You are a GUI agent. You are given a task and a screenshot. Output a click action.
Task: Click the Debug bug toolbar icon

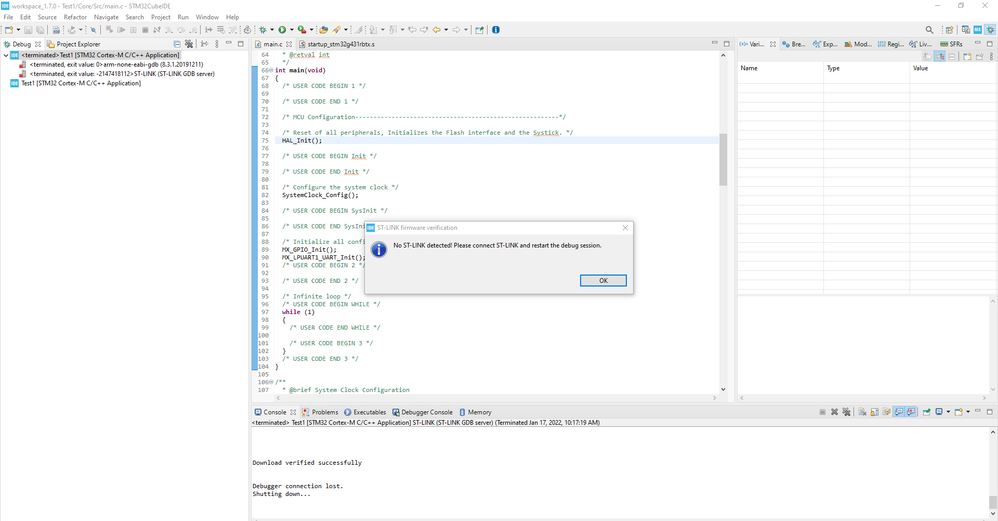(262, 30)
